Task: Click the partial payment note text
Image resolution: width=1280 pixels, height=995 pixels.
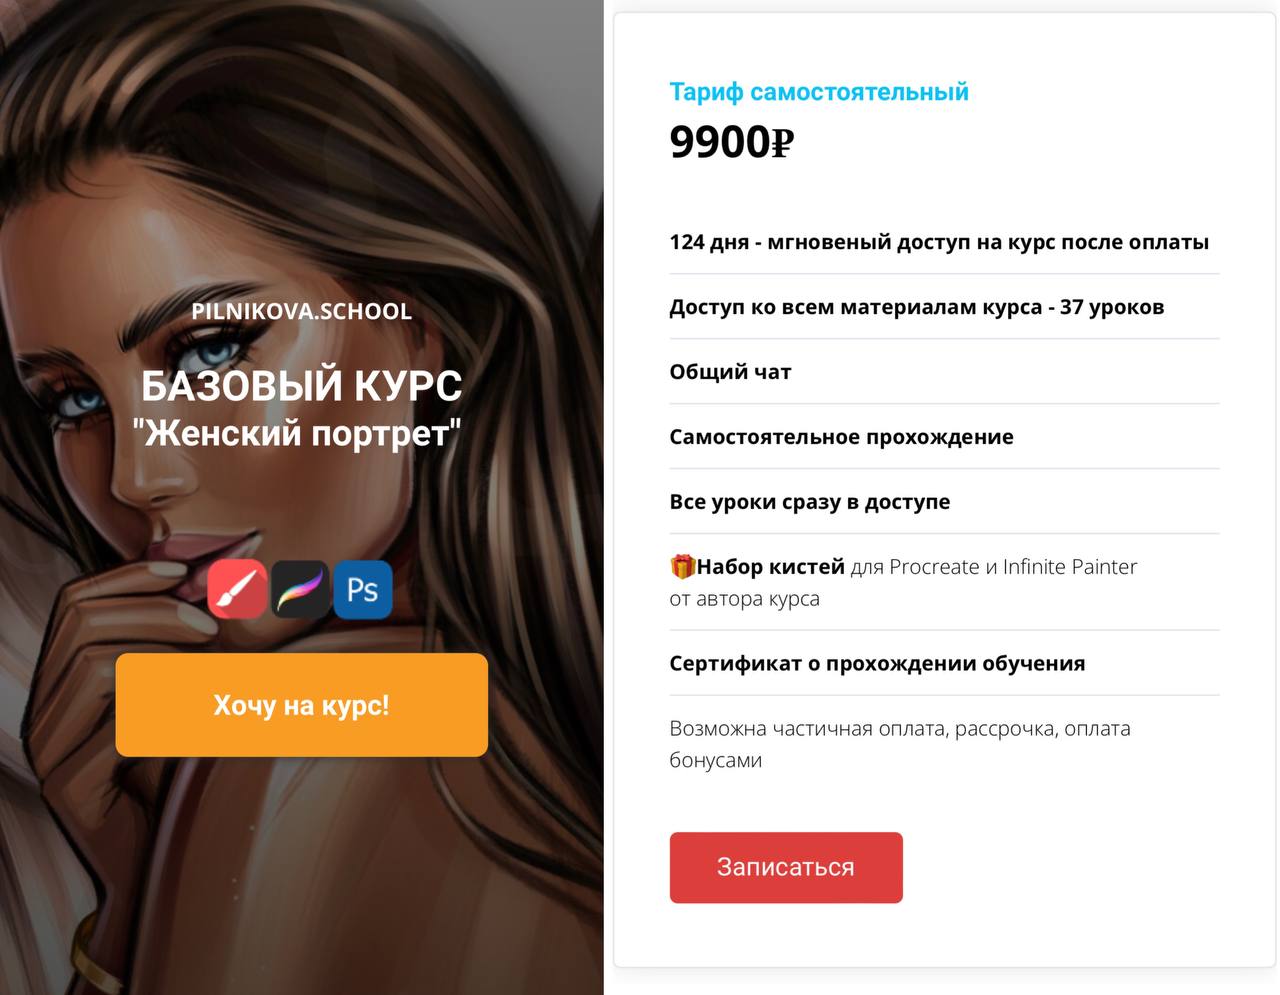Action: (x=900, y=744)
